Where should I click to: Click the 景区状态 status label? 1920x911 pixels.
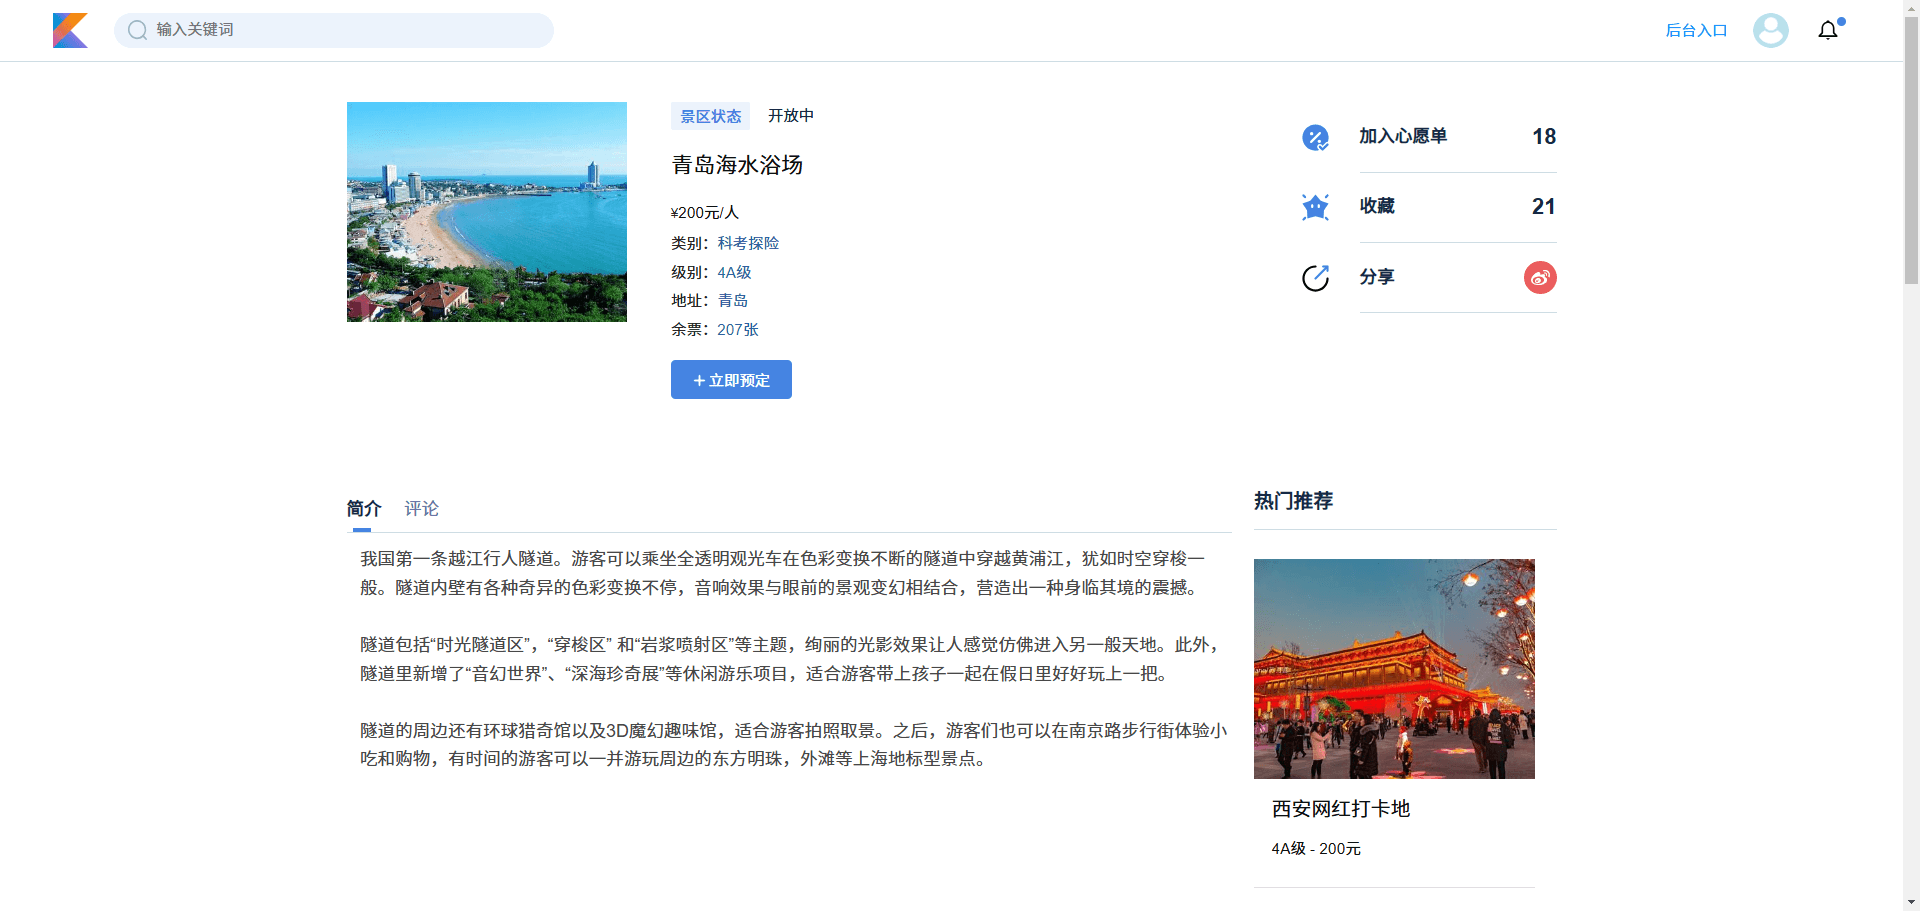click(x=710, y=115)
